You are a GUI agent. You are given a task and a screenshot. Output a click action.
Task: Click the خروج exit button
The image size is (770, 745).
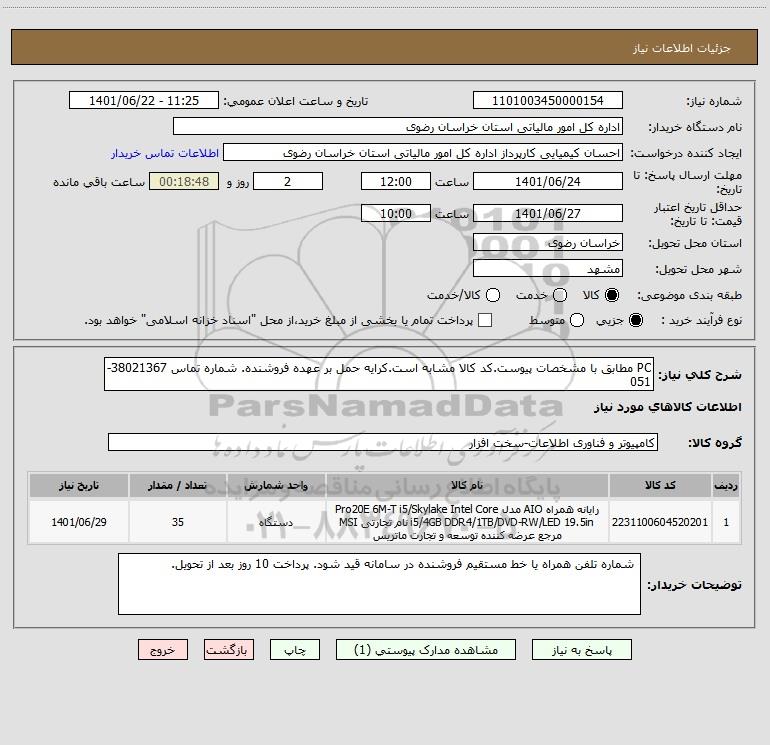(x=163, y=650)
